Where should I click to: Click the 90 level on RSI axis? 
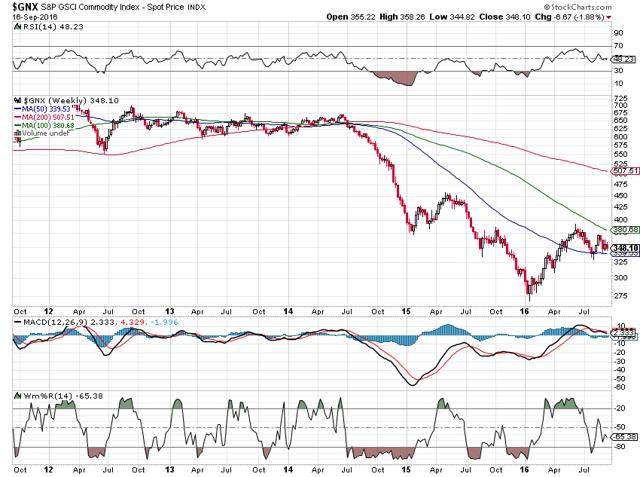618,33
